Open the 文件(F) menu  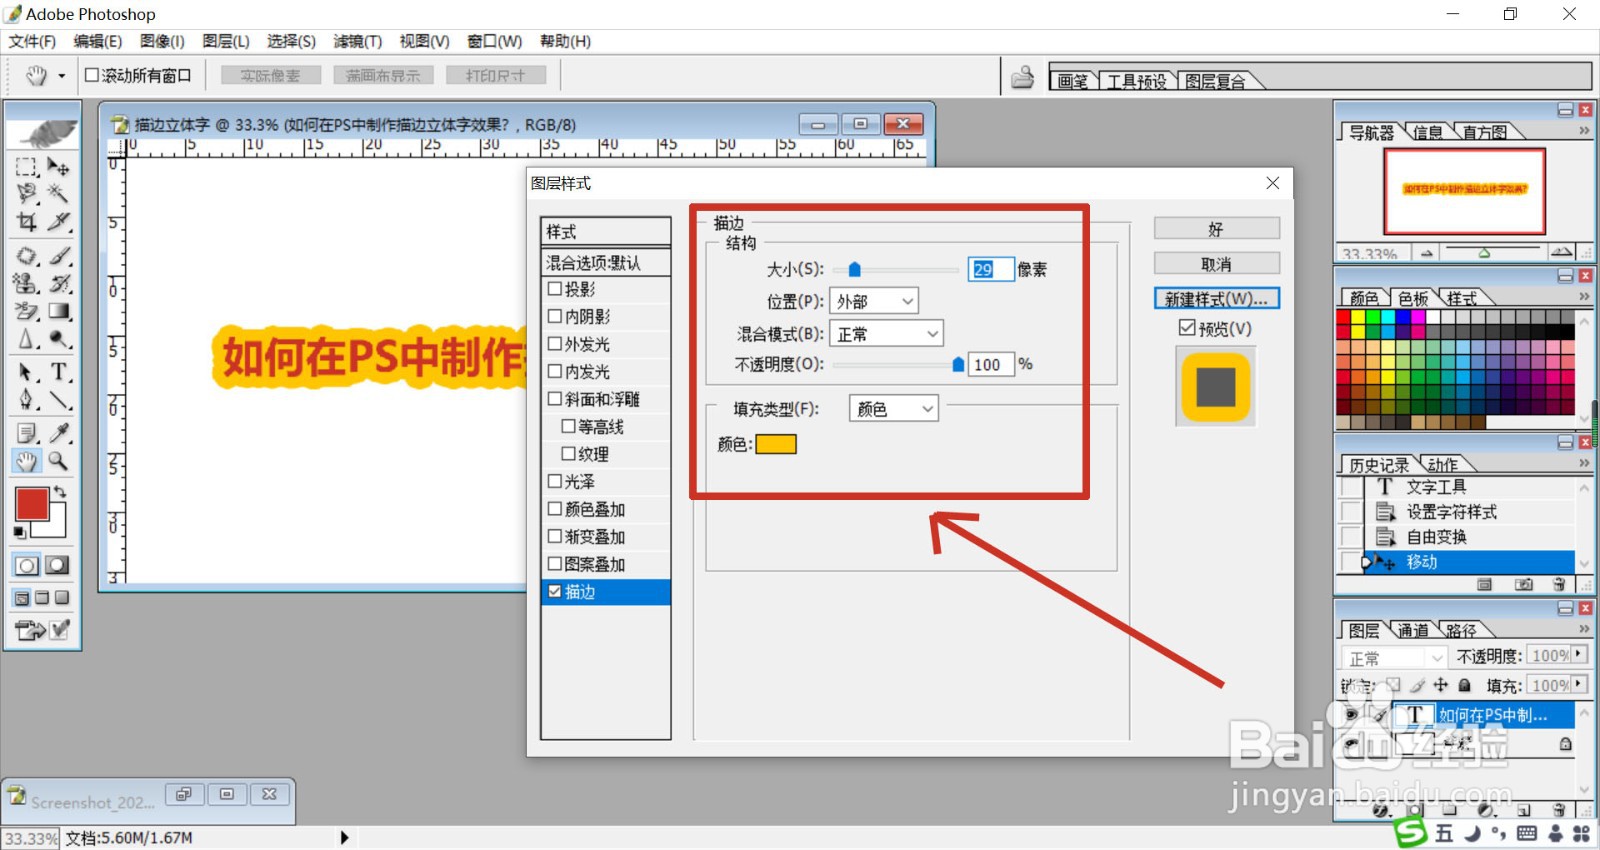(32, 41)
